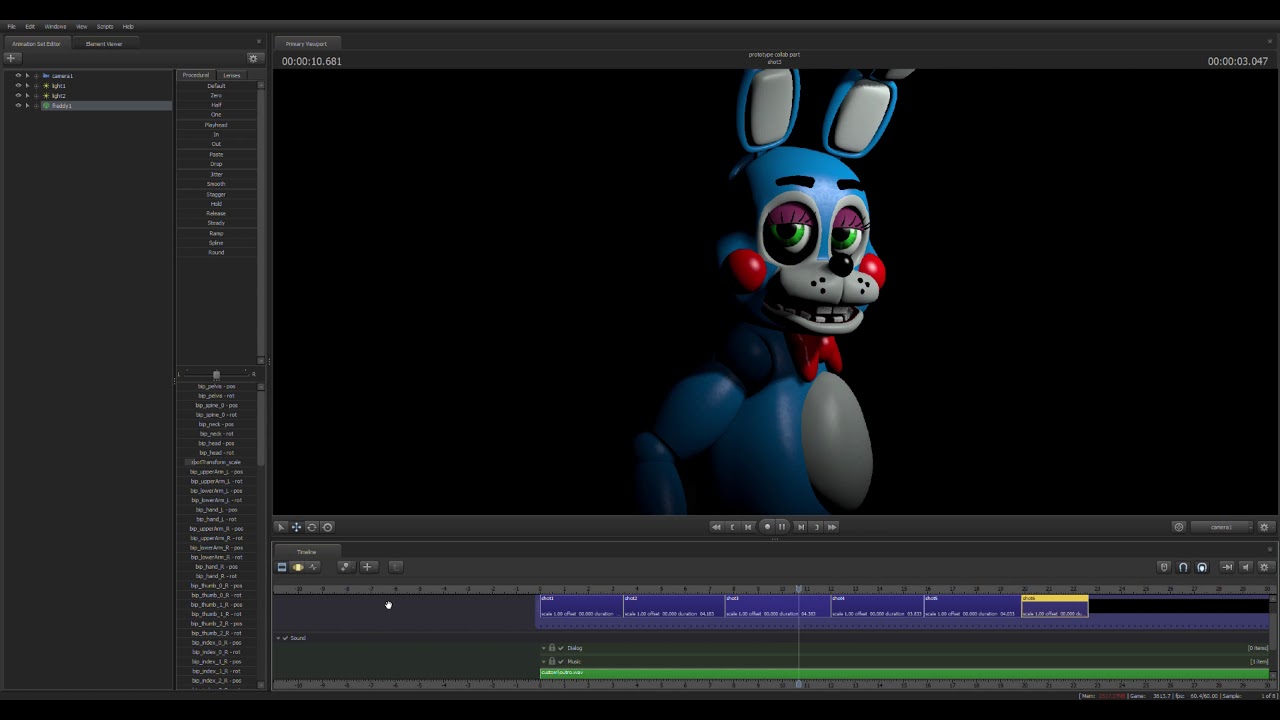Select the yellow shot6 clip
The image size is (1280, 720).
click(1055, 606)
